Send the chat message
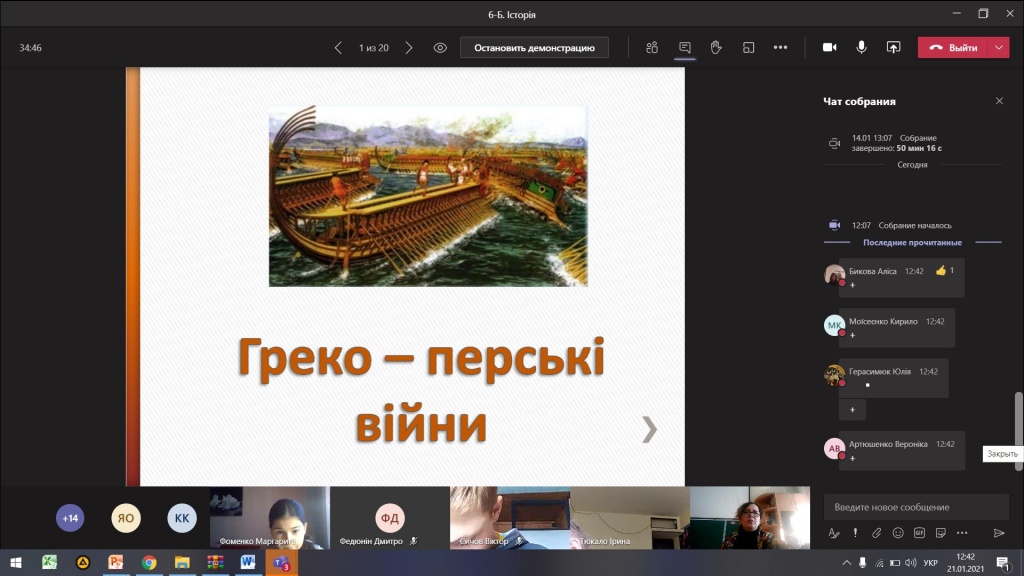 point(999,533)
